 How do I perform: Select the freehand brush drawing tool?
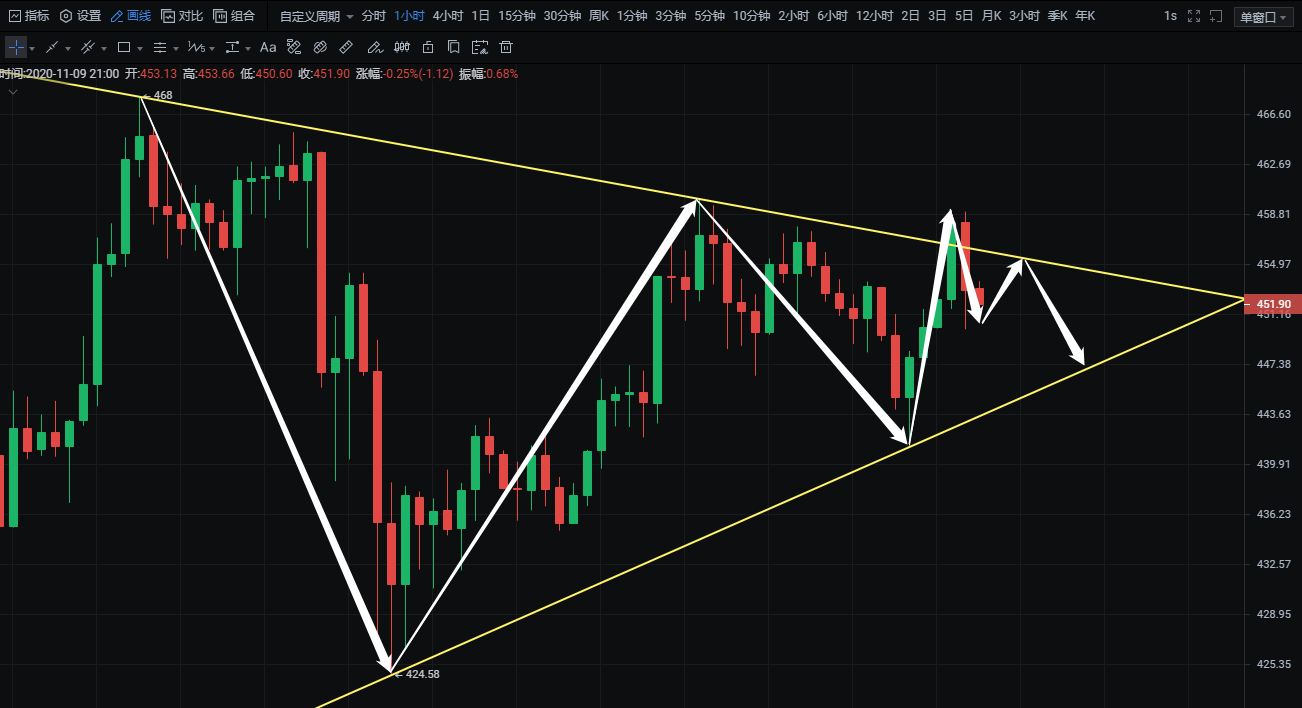click(374, 48)
